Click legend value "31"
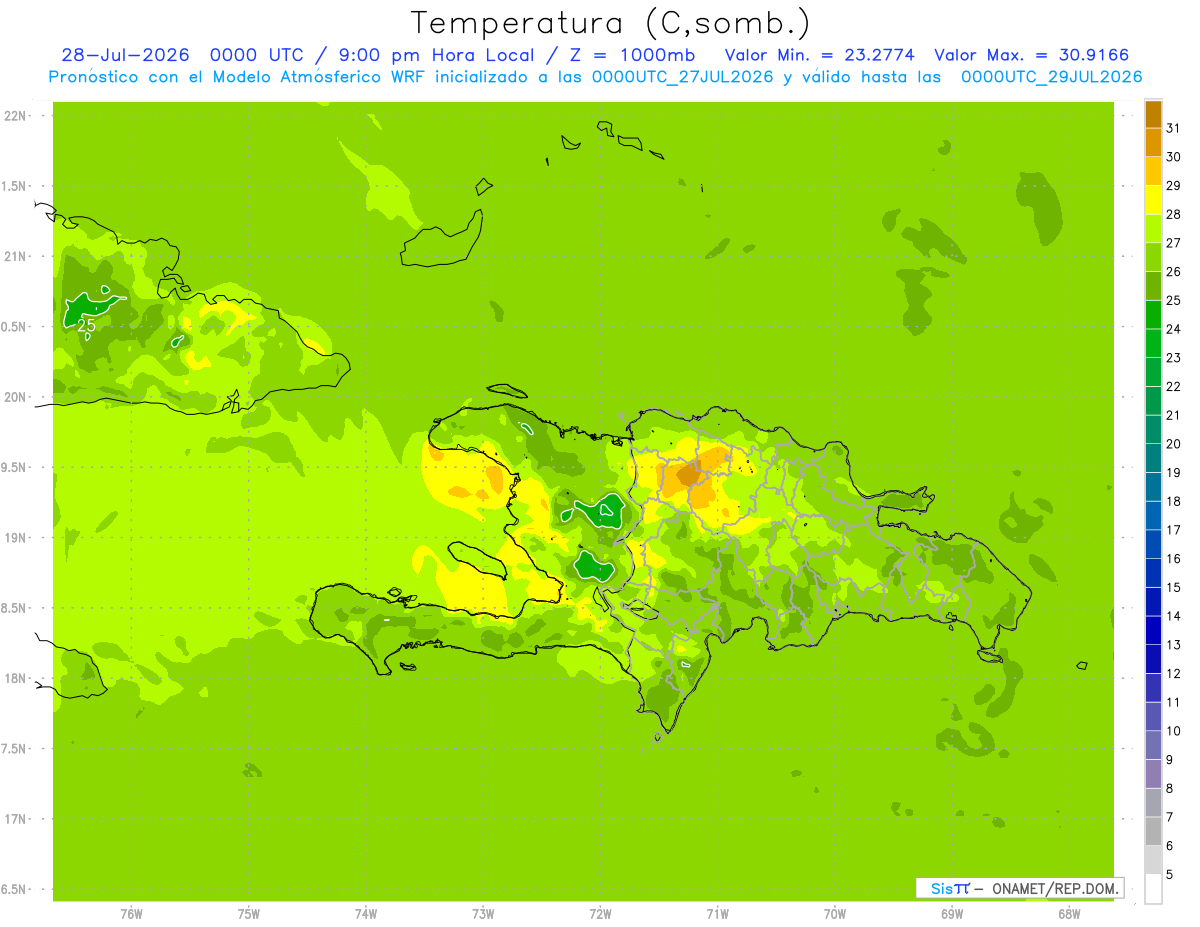Viewport: 1200px width, 927px height. click(x=1173, y=128)
